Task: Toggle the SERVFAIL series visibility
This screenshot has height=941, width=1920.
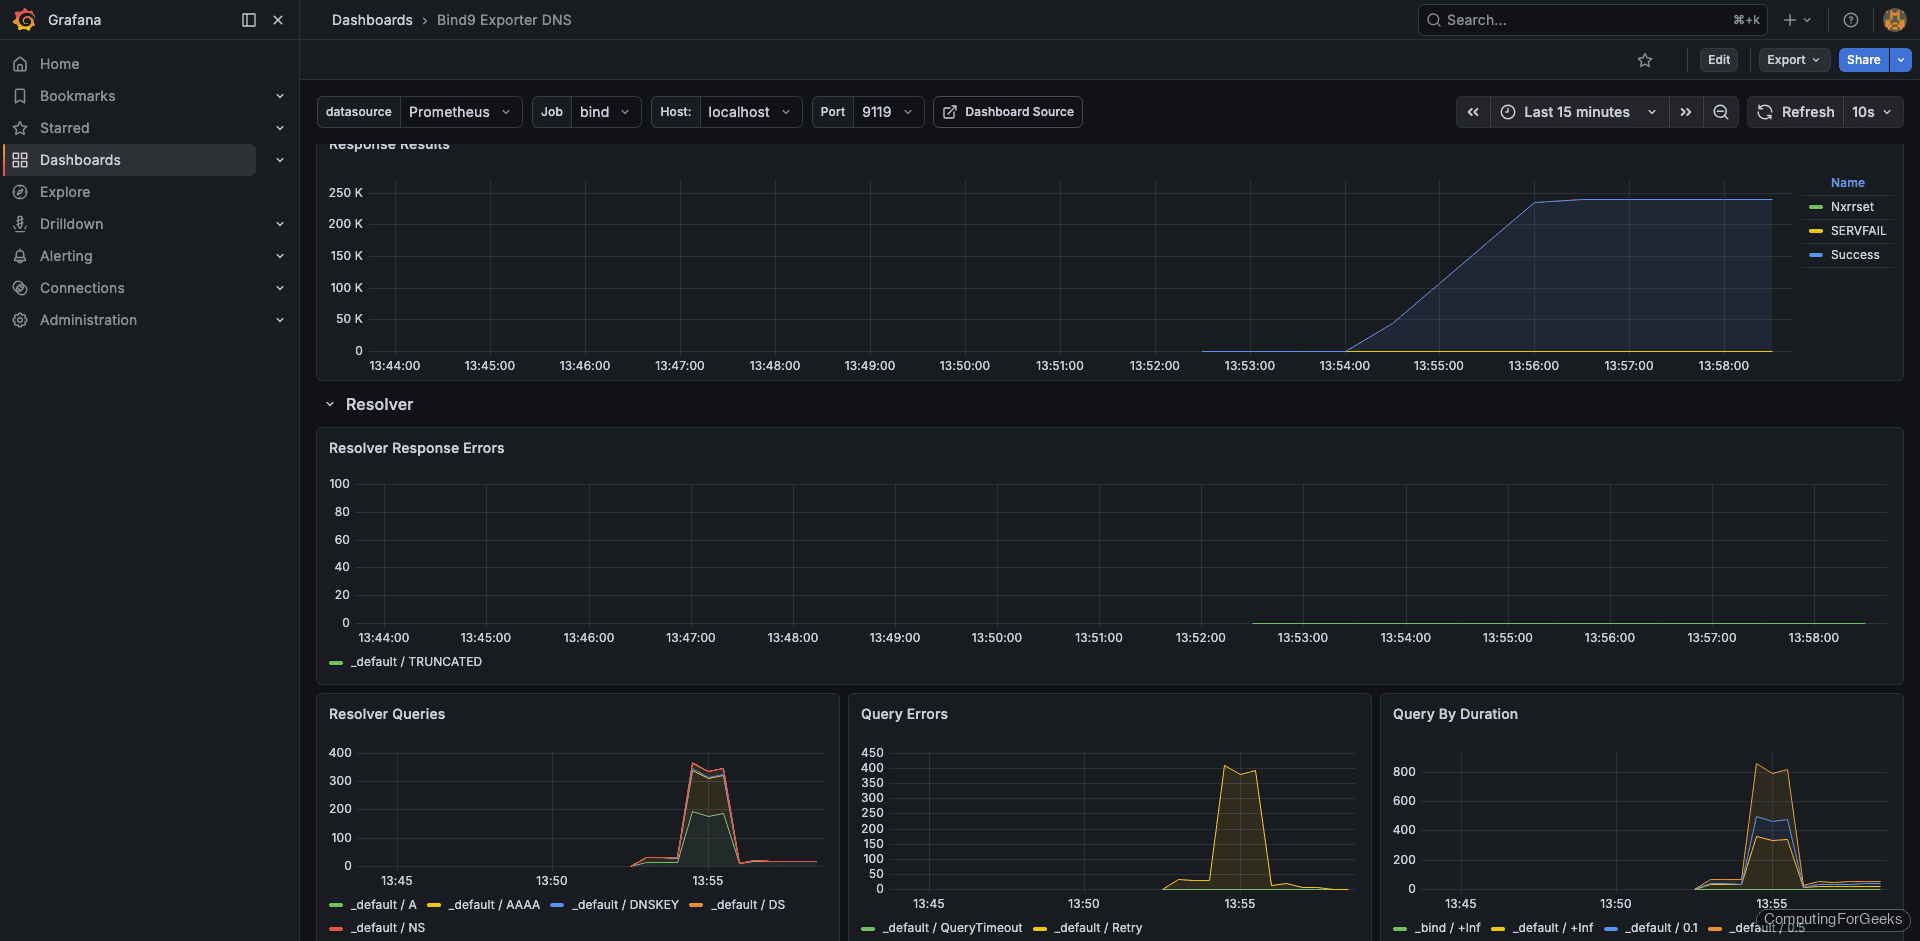Action: [x=1858, y=230]
